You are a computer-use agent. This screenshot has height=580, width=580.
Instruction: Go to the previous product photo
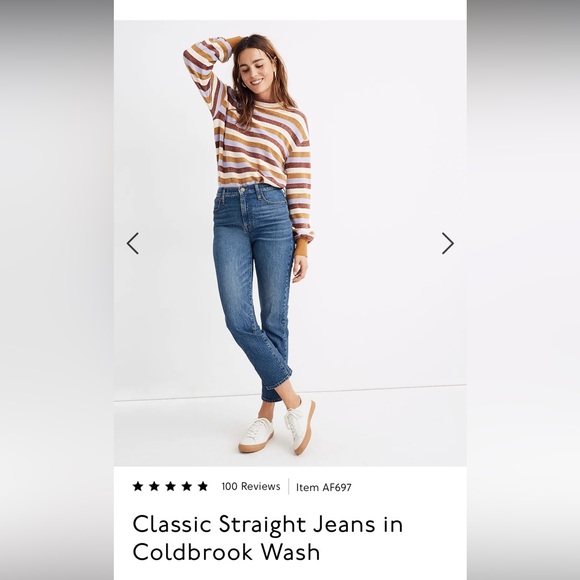(x=133, y=243)
